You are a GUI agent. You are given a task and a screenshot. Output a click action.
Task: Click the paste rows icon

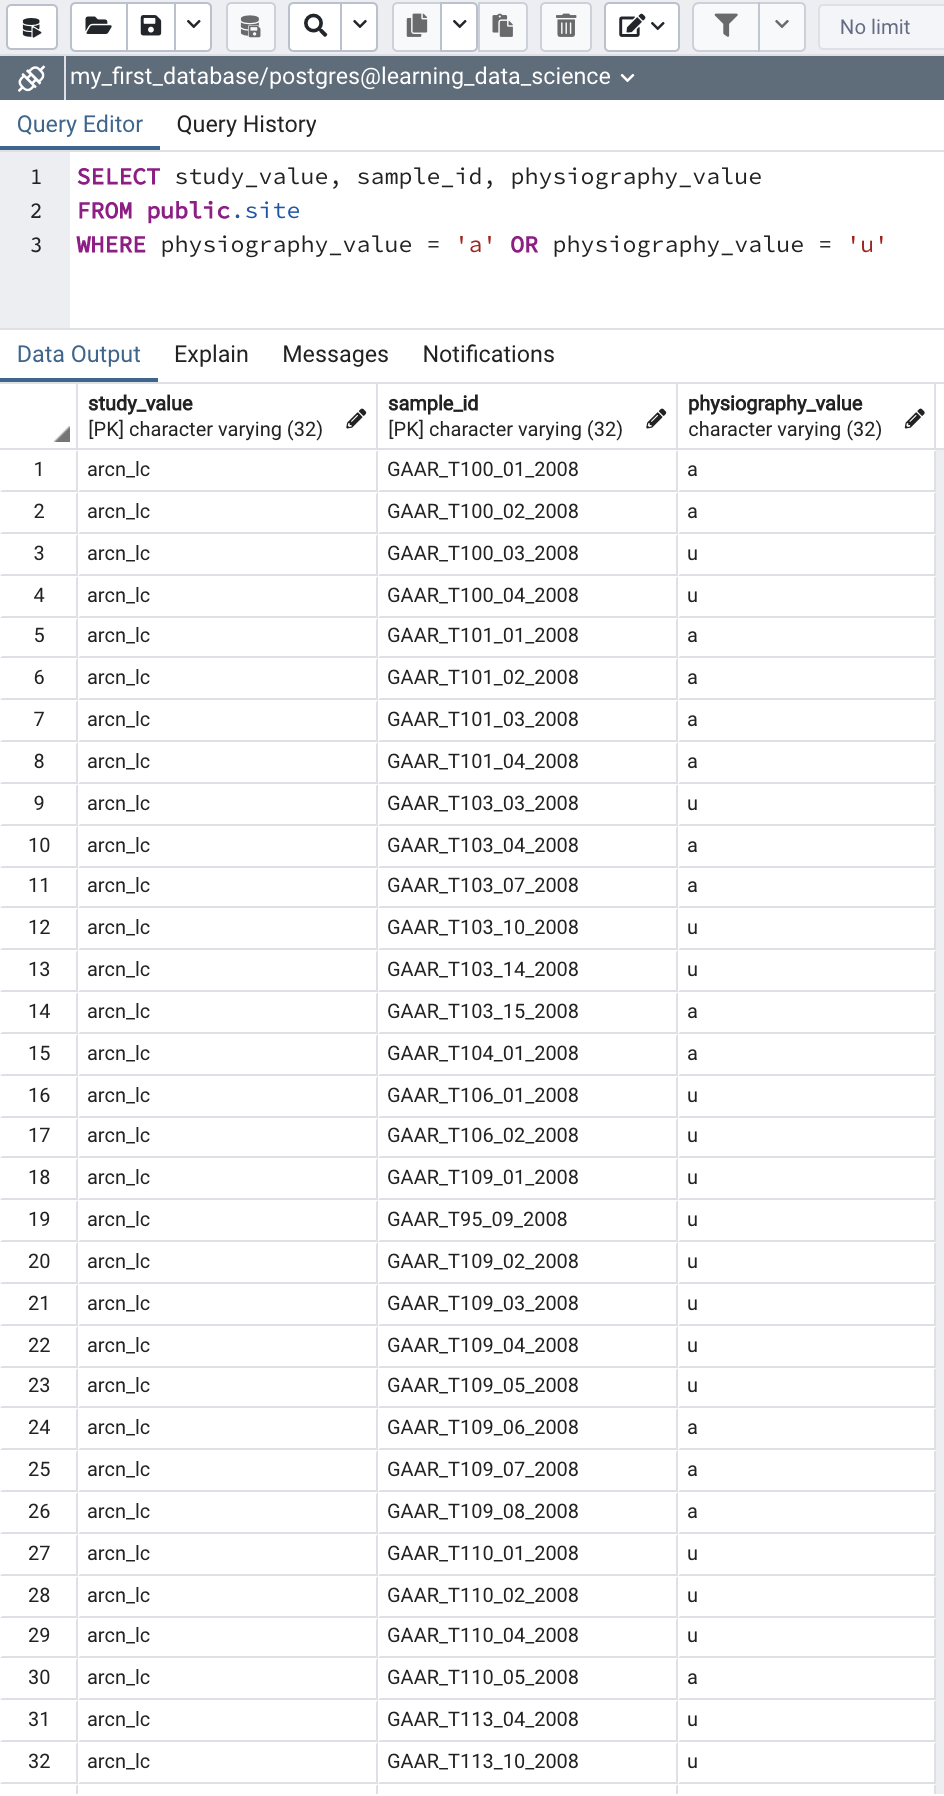(502, 26)
